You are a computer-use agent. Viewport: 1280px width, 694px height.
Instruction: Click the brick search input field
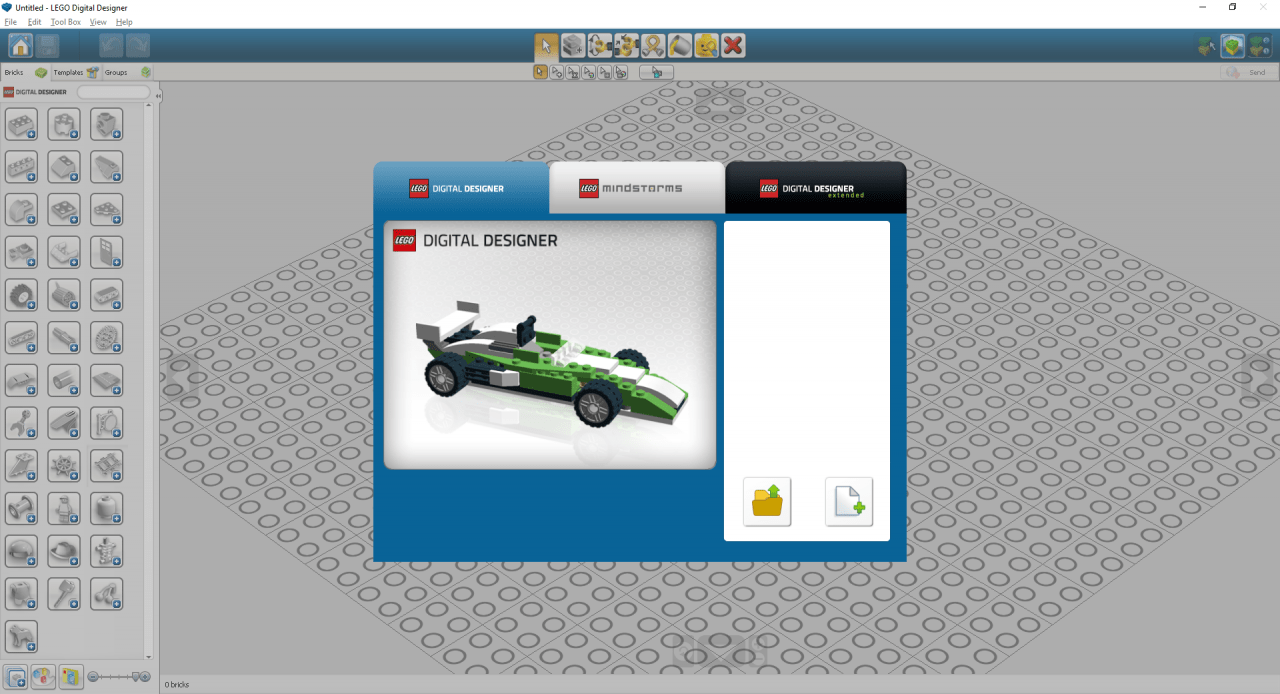113,92
